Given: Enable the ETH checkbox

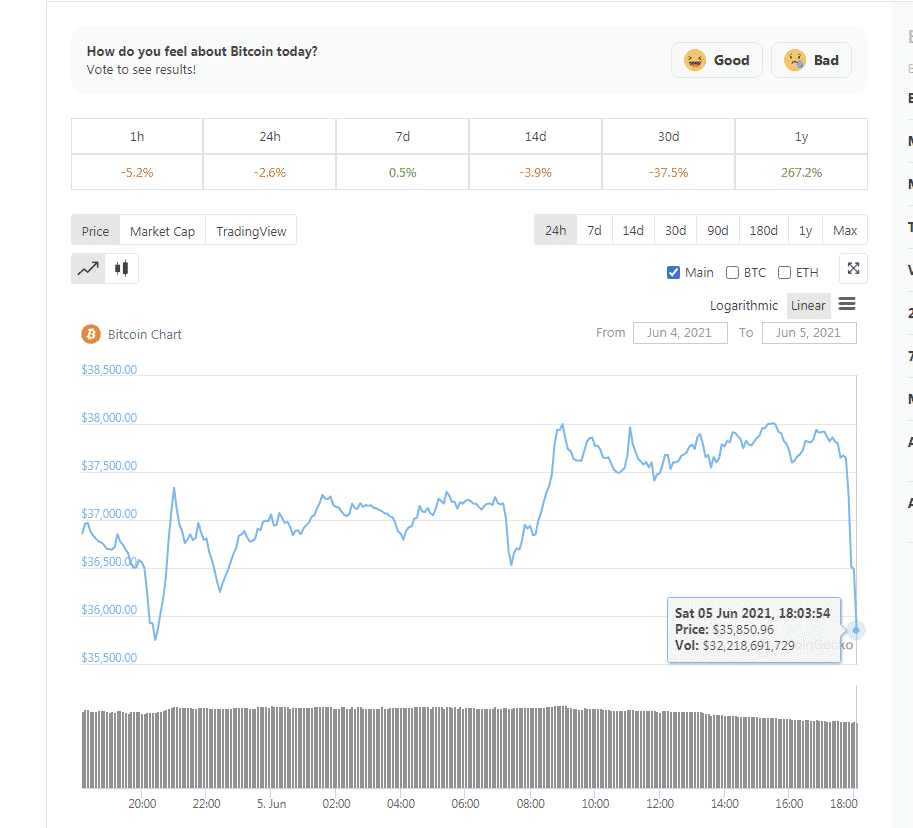Looking at the screenshot, I should point(785,272).
